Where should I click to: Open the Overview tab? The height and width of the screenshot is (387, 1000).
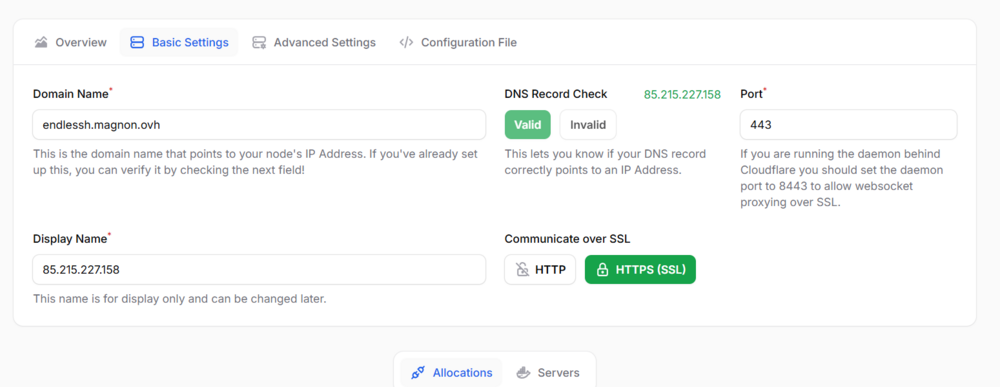coord(70,43)
